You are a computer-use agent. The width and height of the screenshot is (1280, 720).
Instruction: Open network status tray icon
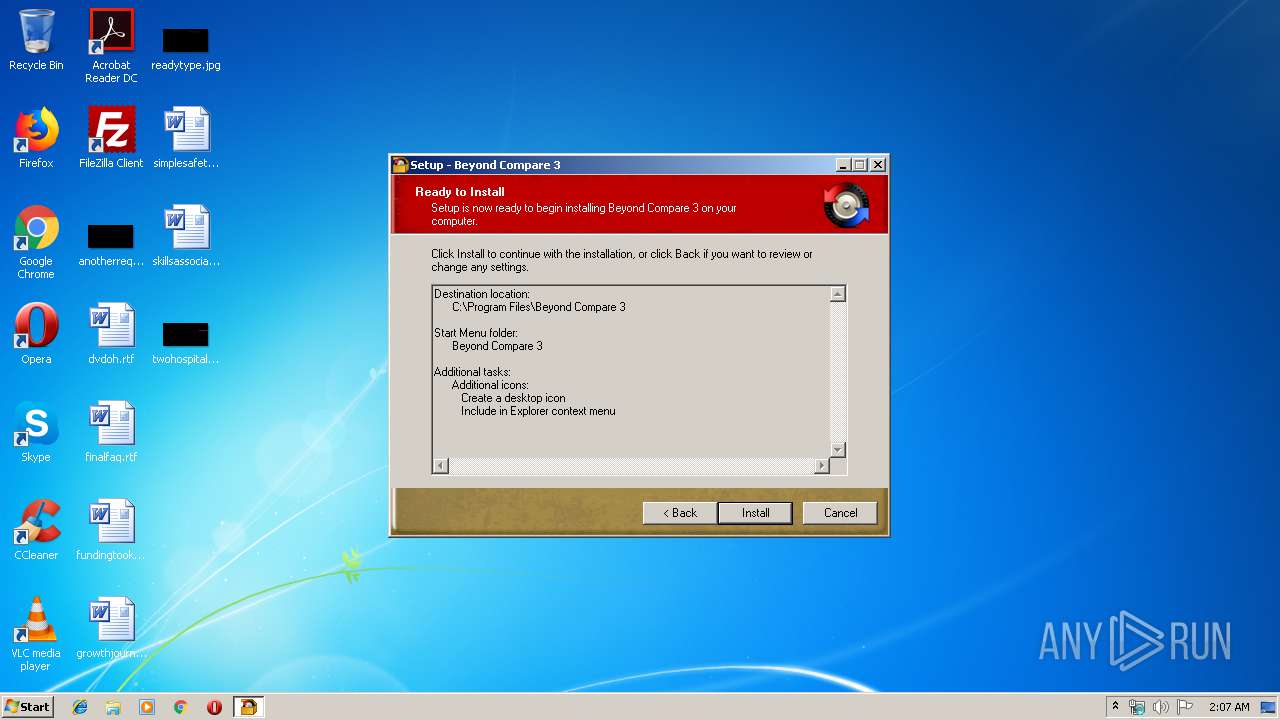[1137, 707]
